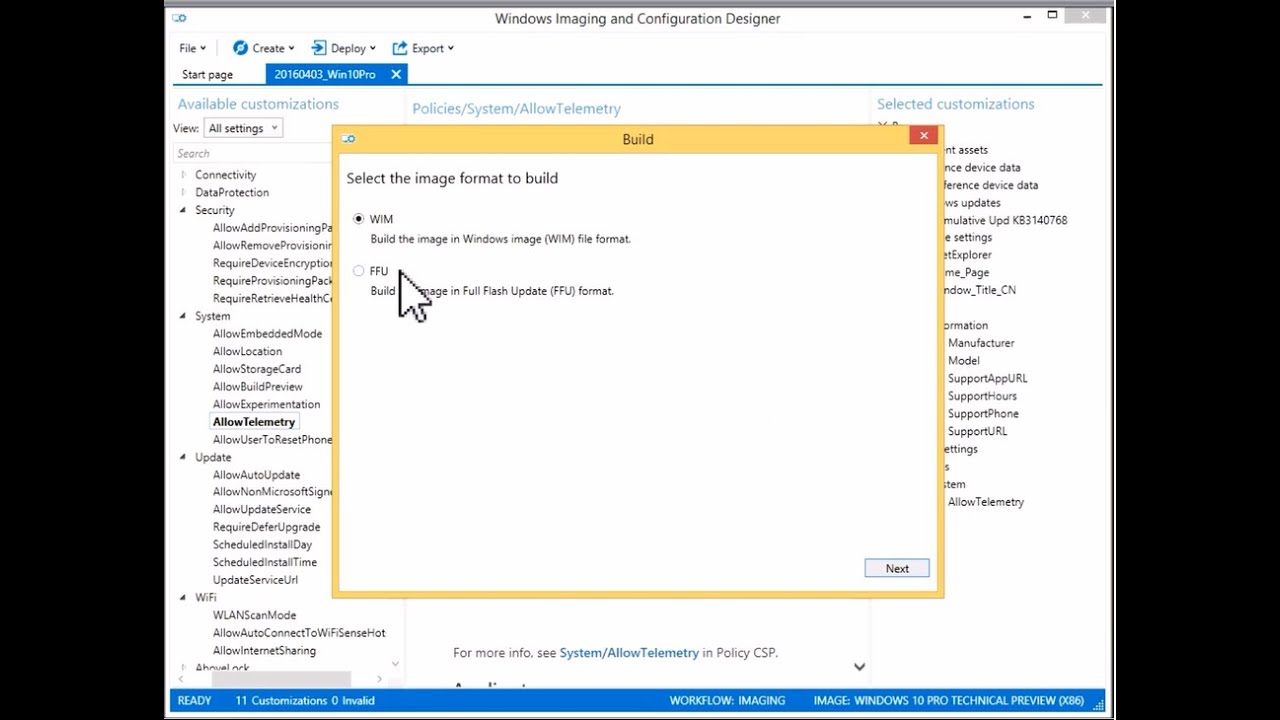Open System/AllowTelemetry Policy CSP link
The height and width of the screenshot is (720, 1280).
click(x=629, y=653)
